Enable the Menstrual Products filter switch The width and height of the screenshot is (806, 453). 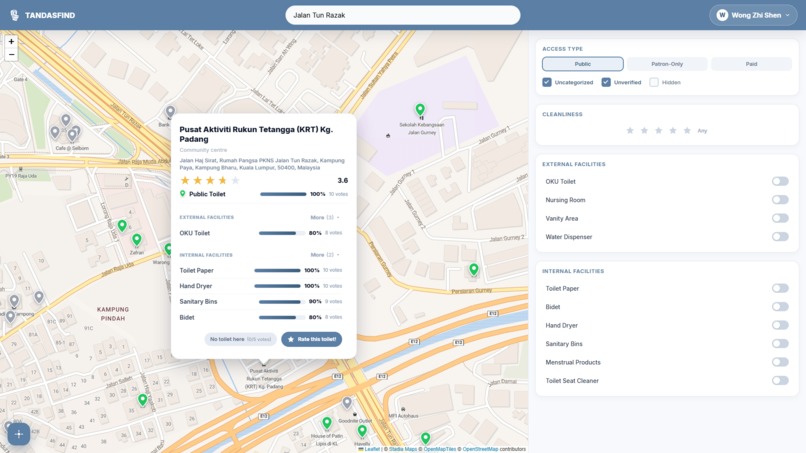(780, 363)
